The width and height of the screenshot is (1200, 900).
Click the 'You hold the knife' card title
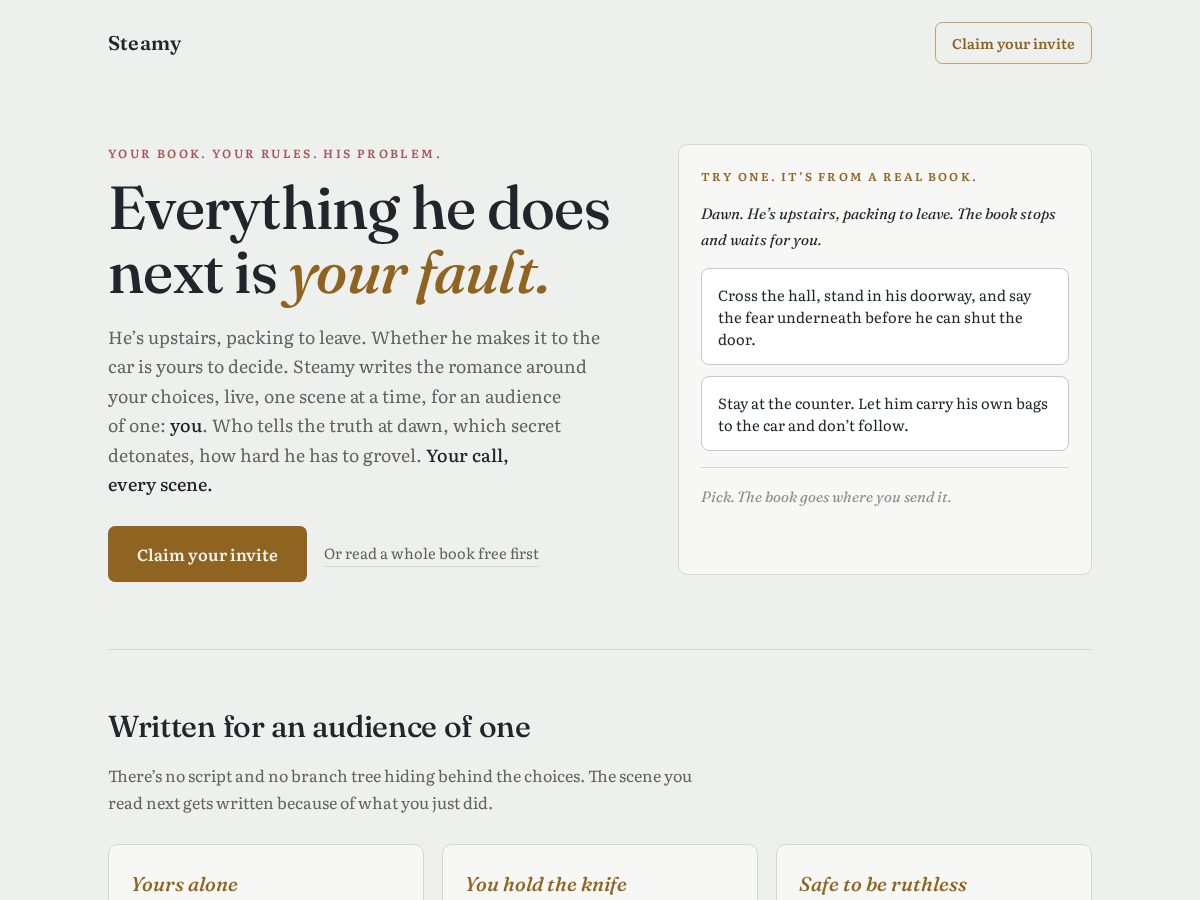546,885
